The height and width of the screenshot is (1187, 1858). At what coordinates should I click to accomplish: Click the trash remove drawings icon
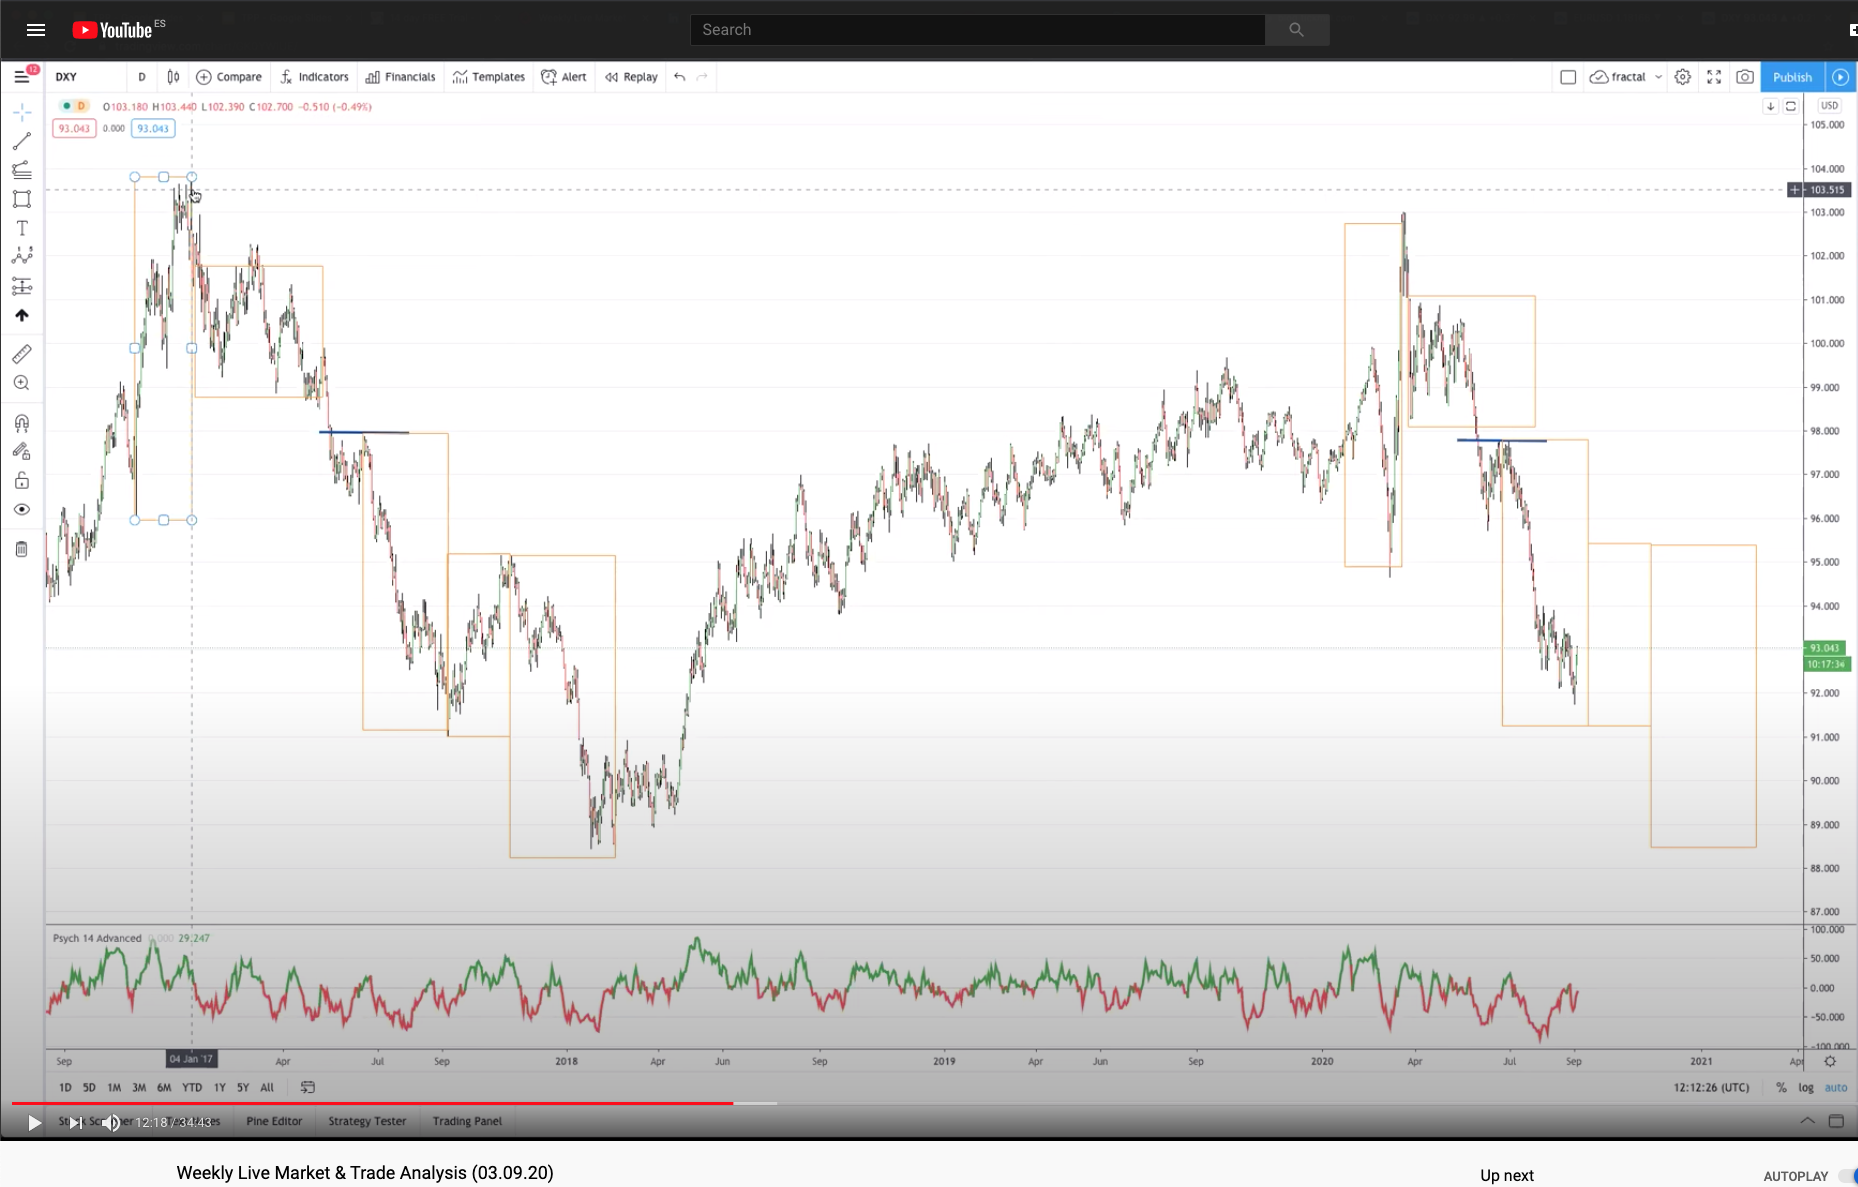point(22,549)
